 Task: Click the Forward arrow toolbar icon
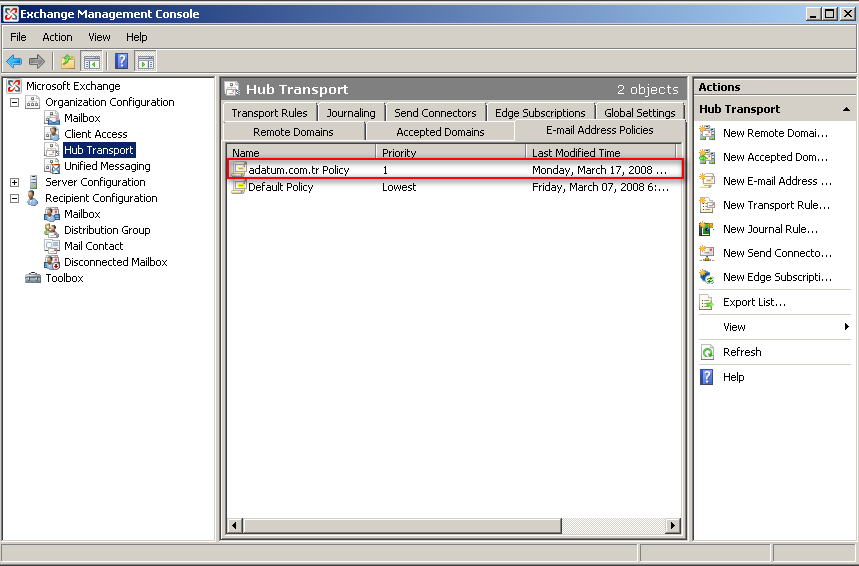click(36, 61)
